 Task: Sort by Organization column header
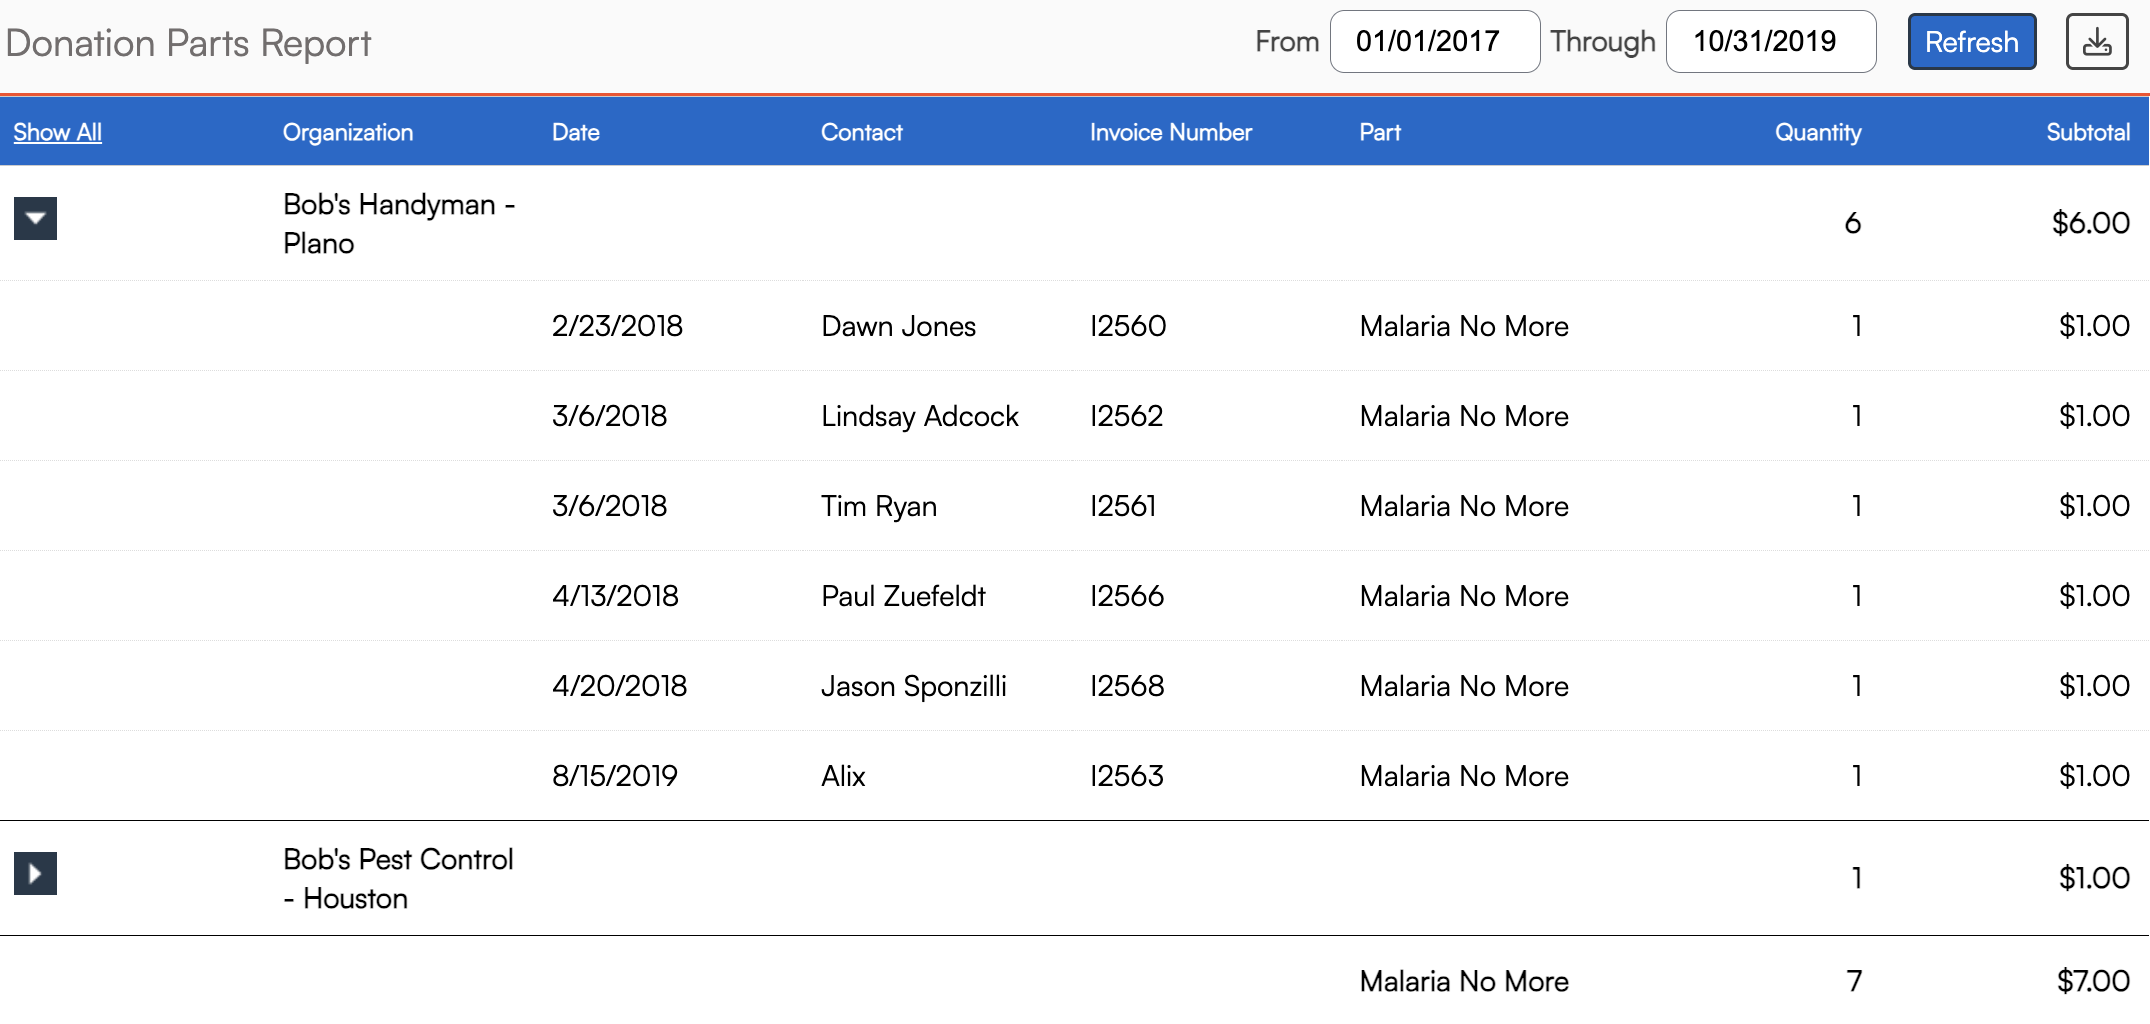(347, 132)
